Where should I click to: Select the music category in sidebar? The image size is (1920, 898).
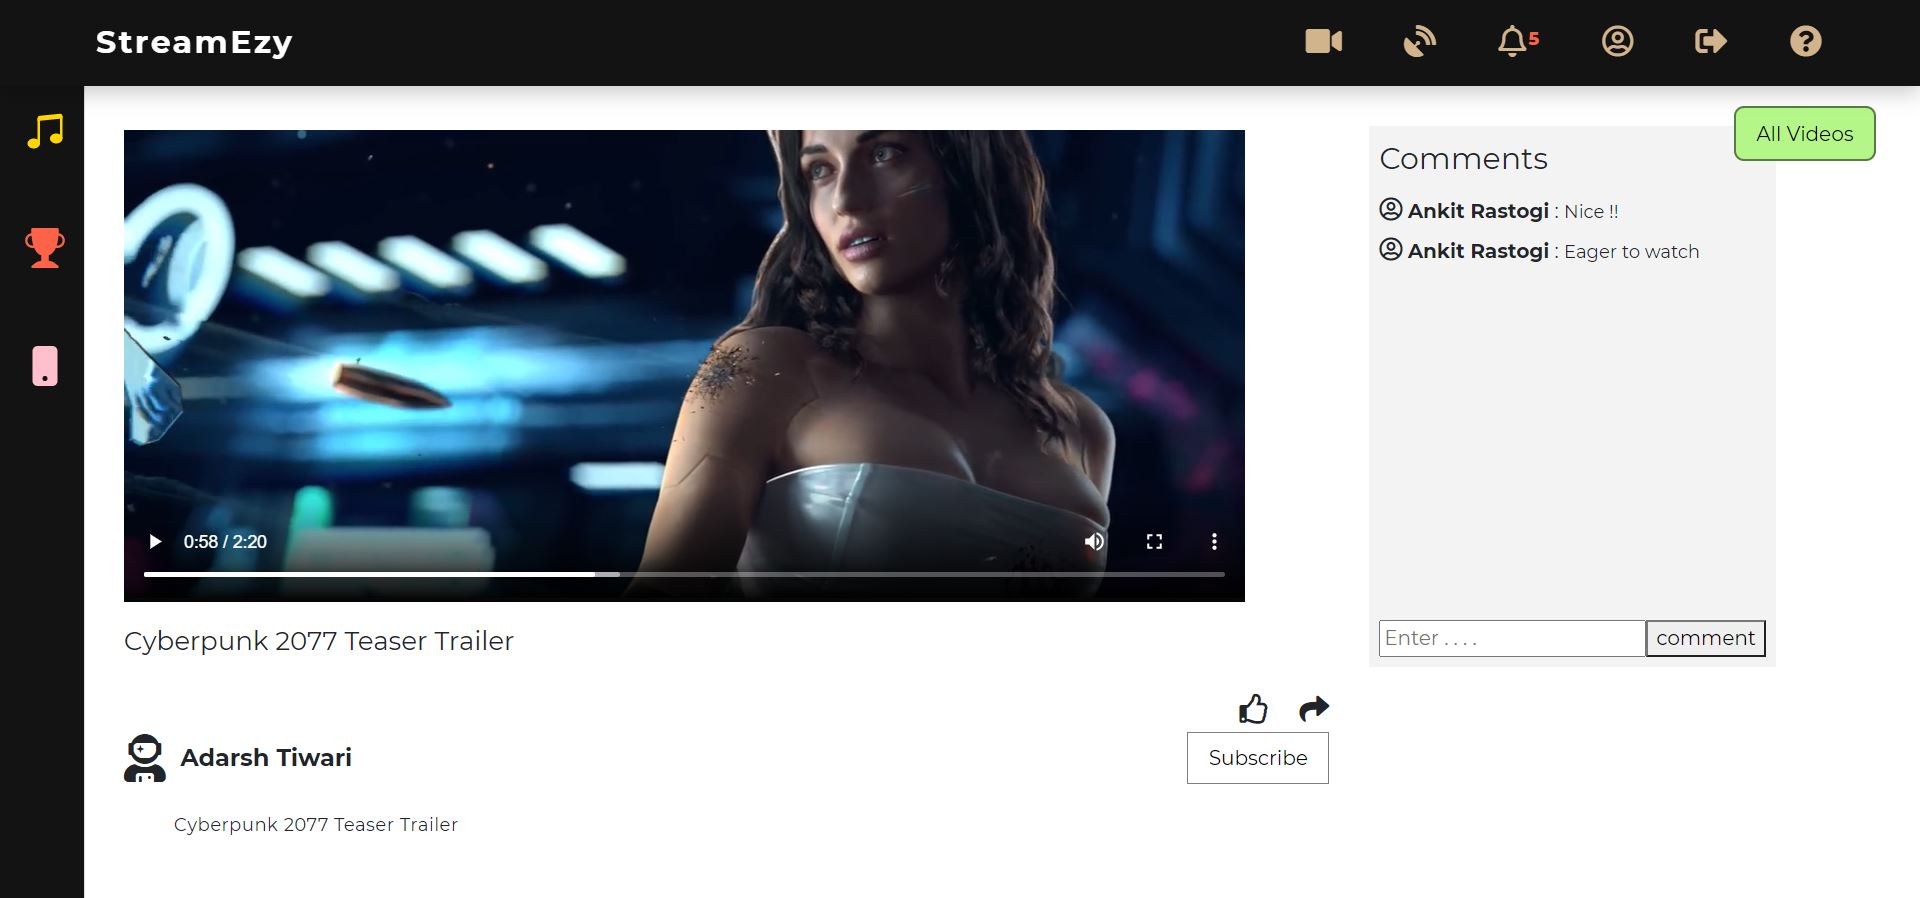[x=45, y=131]
